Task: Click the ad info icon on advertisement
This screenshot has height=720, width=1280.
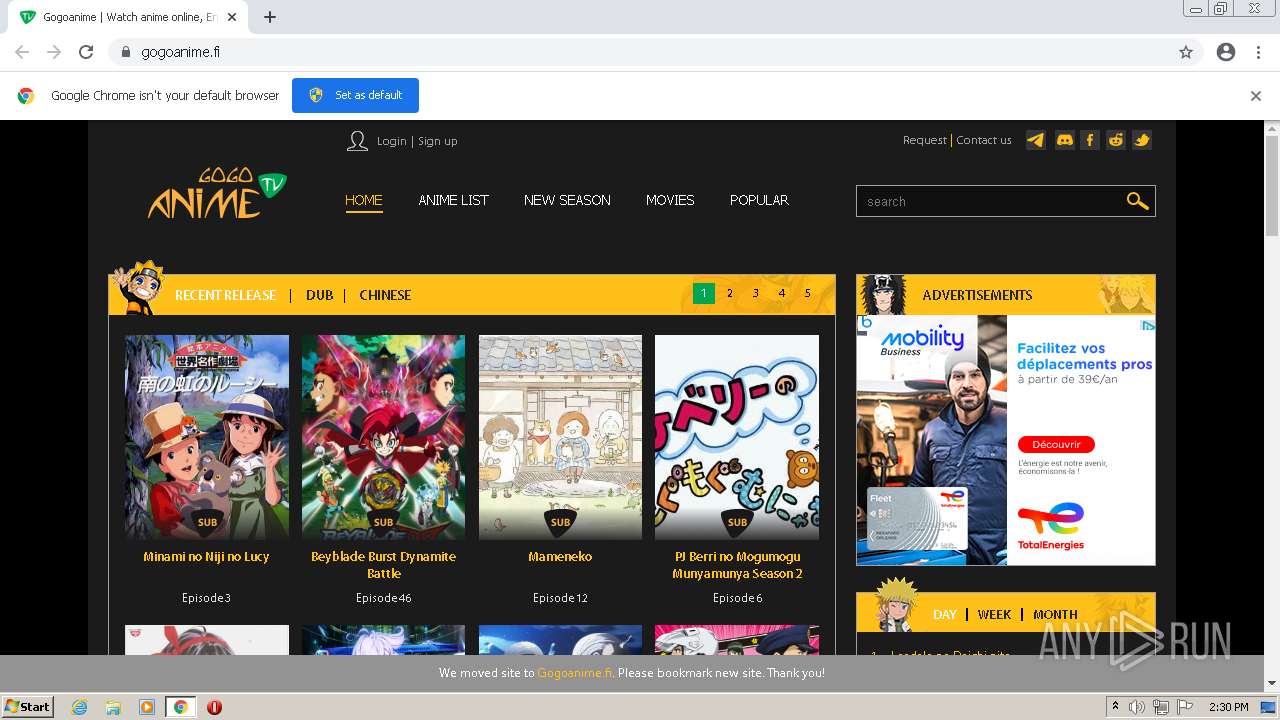Action: coord(1149,325)
